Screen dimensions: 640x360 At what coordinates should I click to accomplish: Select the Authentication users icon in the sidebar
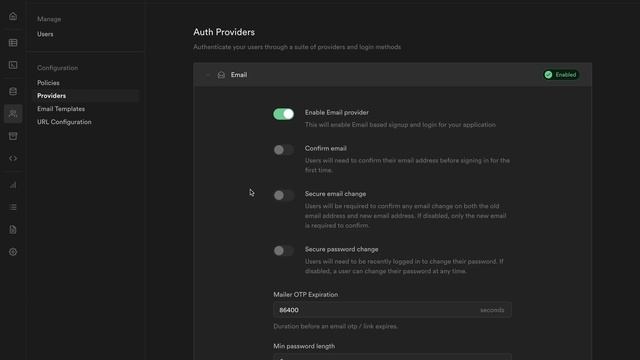click(x=13, y=113)
